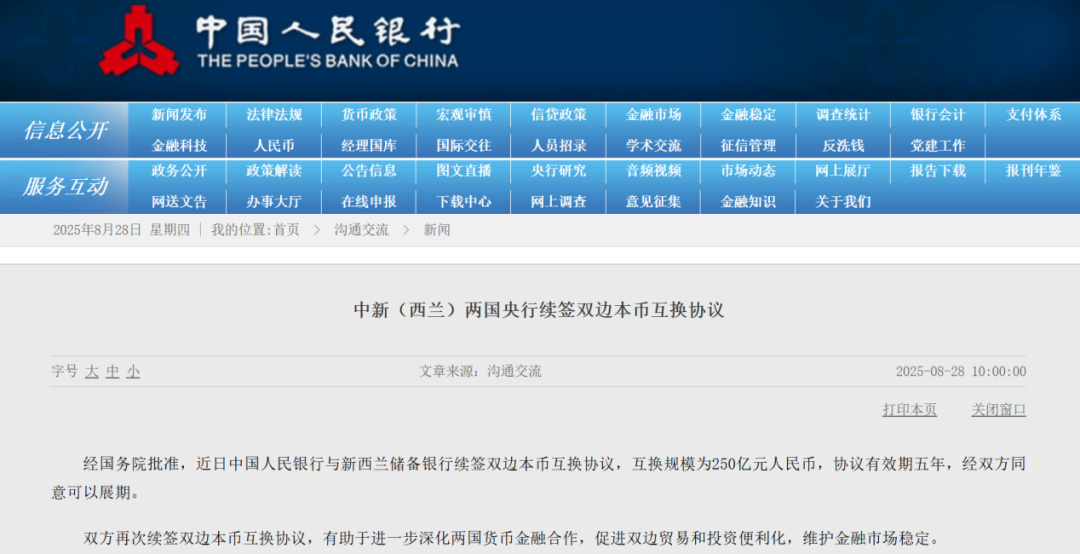Set font size to 小
Screen dimensions: 1080x554
133,372
